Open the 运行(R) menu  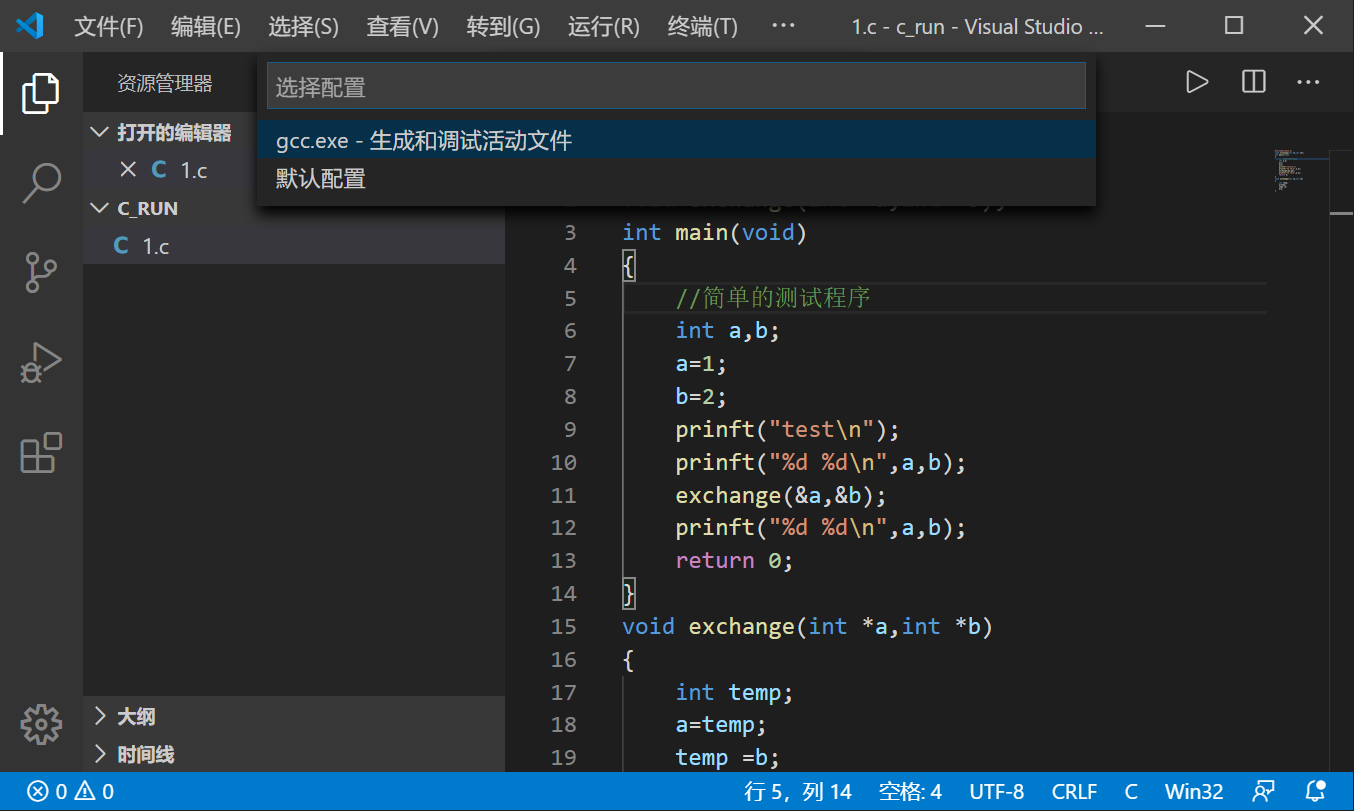pyautogui.click(x=603, y=27)
